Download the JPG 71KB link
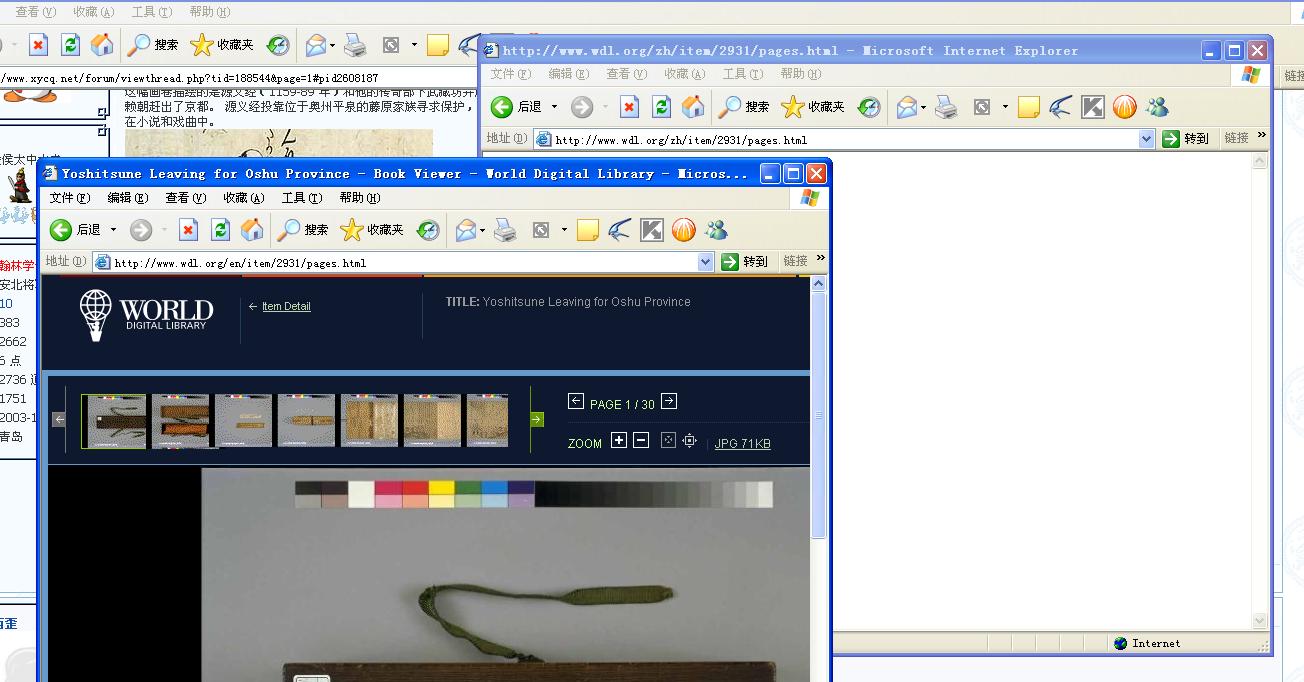The width and height of the screenshot is (1304, 682). (x=742, y=444)
